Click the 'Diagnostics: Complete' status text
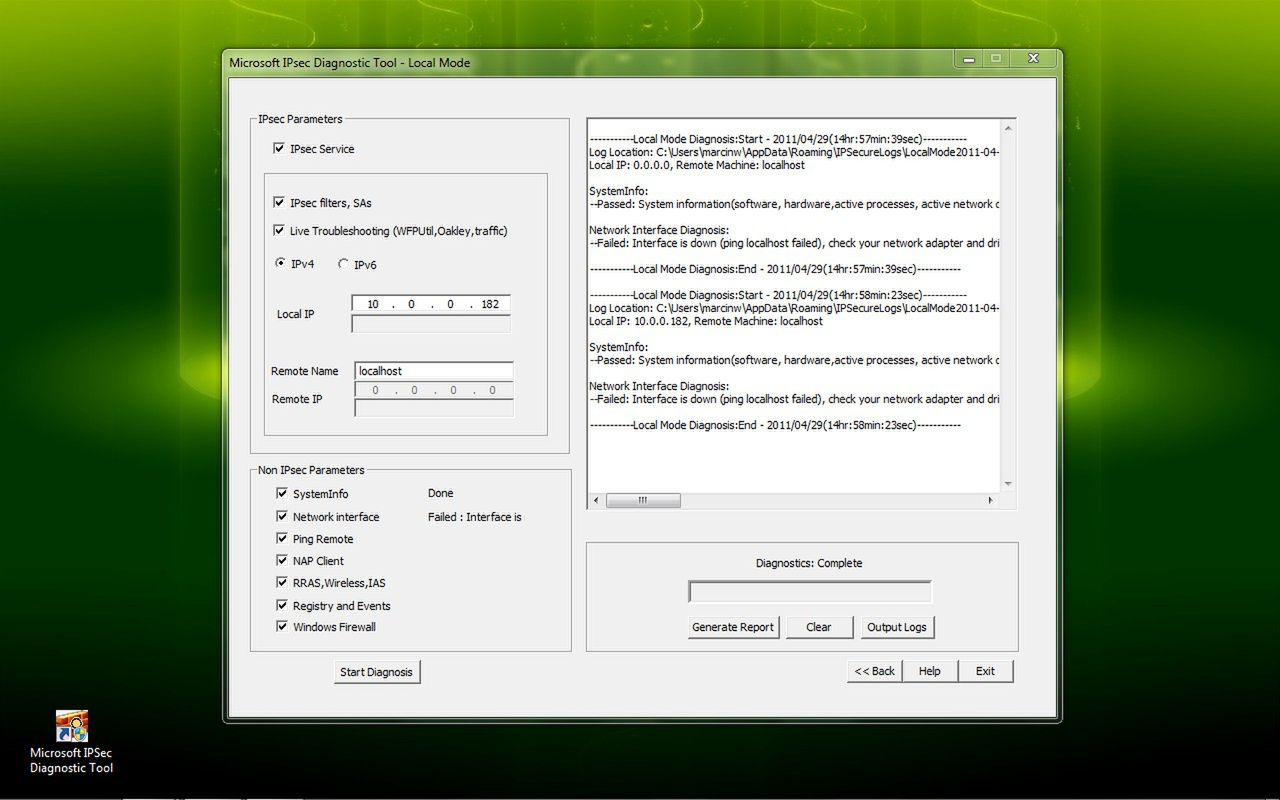Screen dimensions: 1280x800 (809, 563)
